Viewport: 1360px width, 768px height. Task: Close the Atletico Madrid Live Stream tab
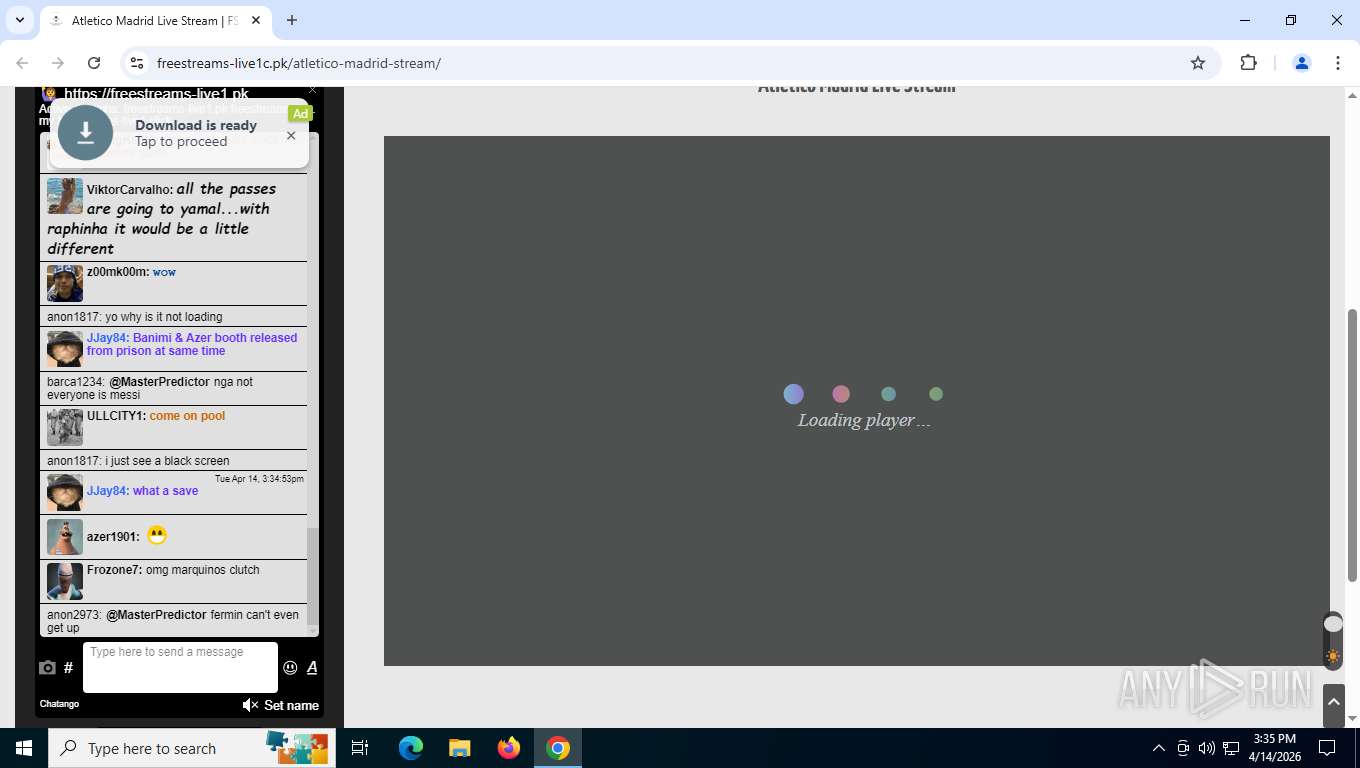[256, 20]
